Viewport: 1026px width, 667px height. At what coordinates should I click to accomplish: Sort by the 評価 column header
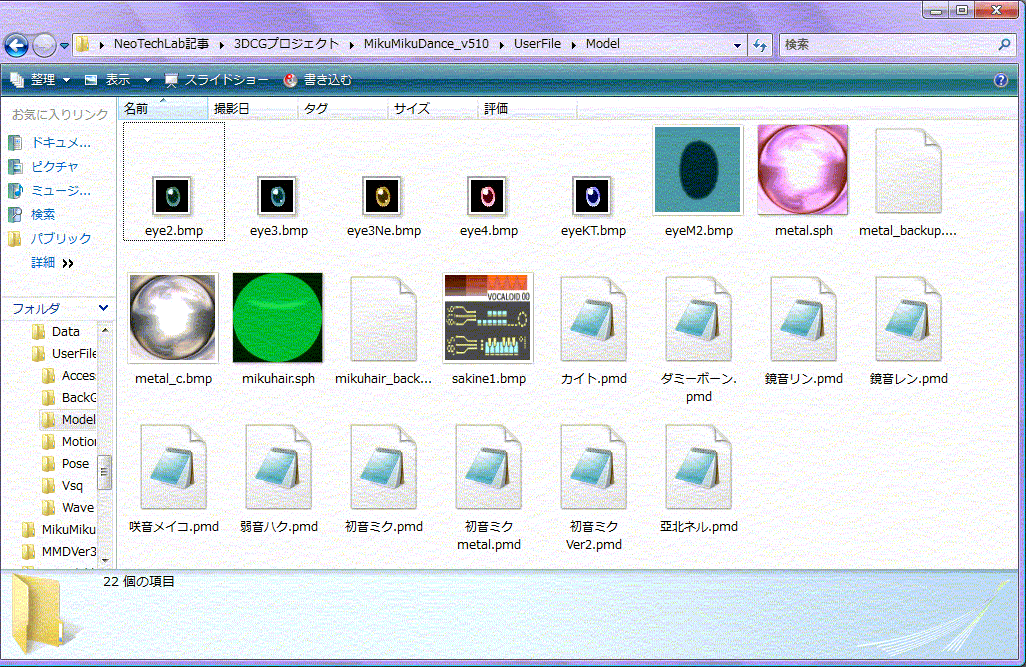click(527, 109)
